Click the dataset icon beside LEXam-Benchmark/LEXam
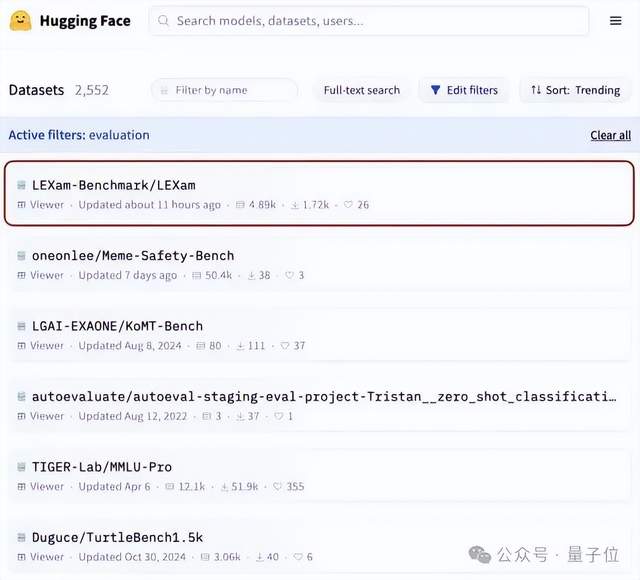The image size is (640, 580). click(21, 185)
